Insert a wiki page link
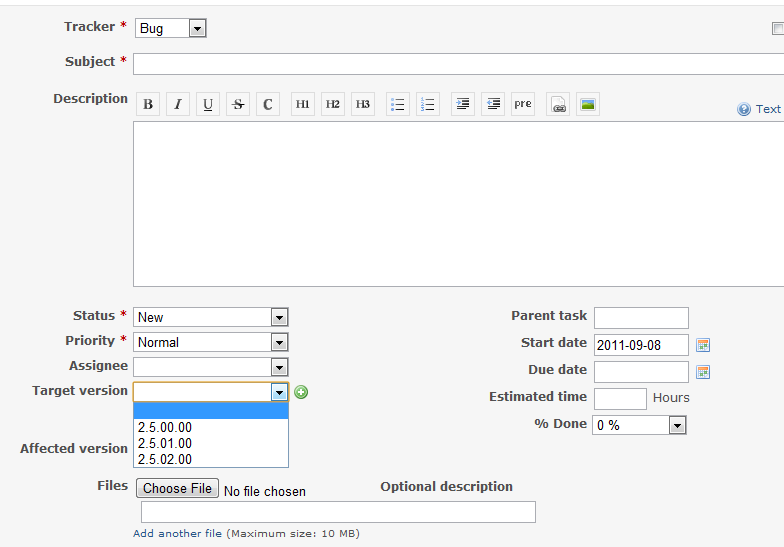Viewport: 784px width, 547px height. 558,104
